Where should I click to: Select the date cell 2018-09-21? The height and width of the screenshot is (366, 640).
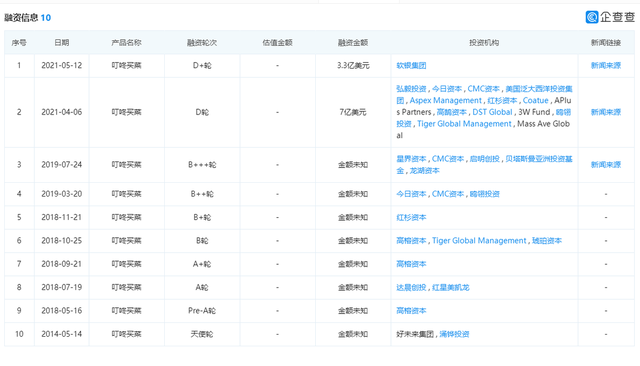tap(62, 264)
